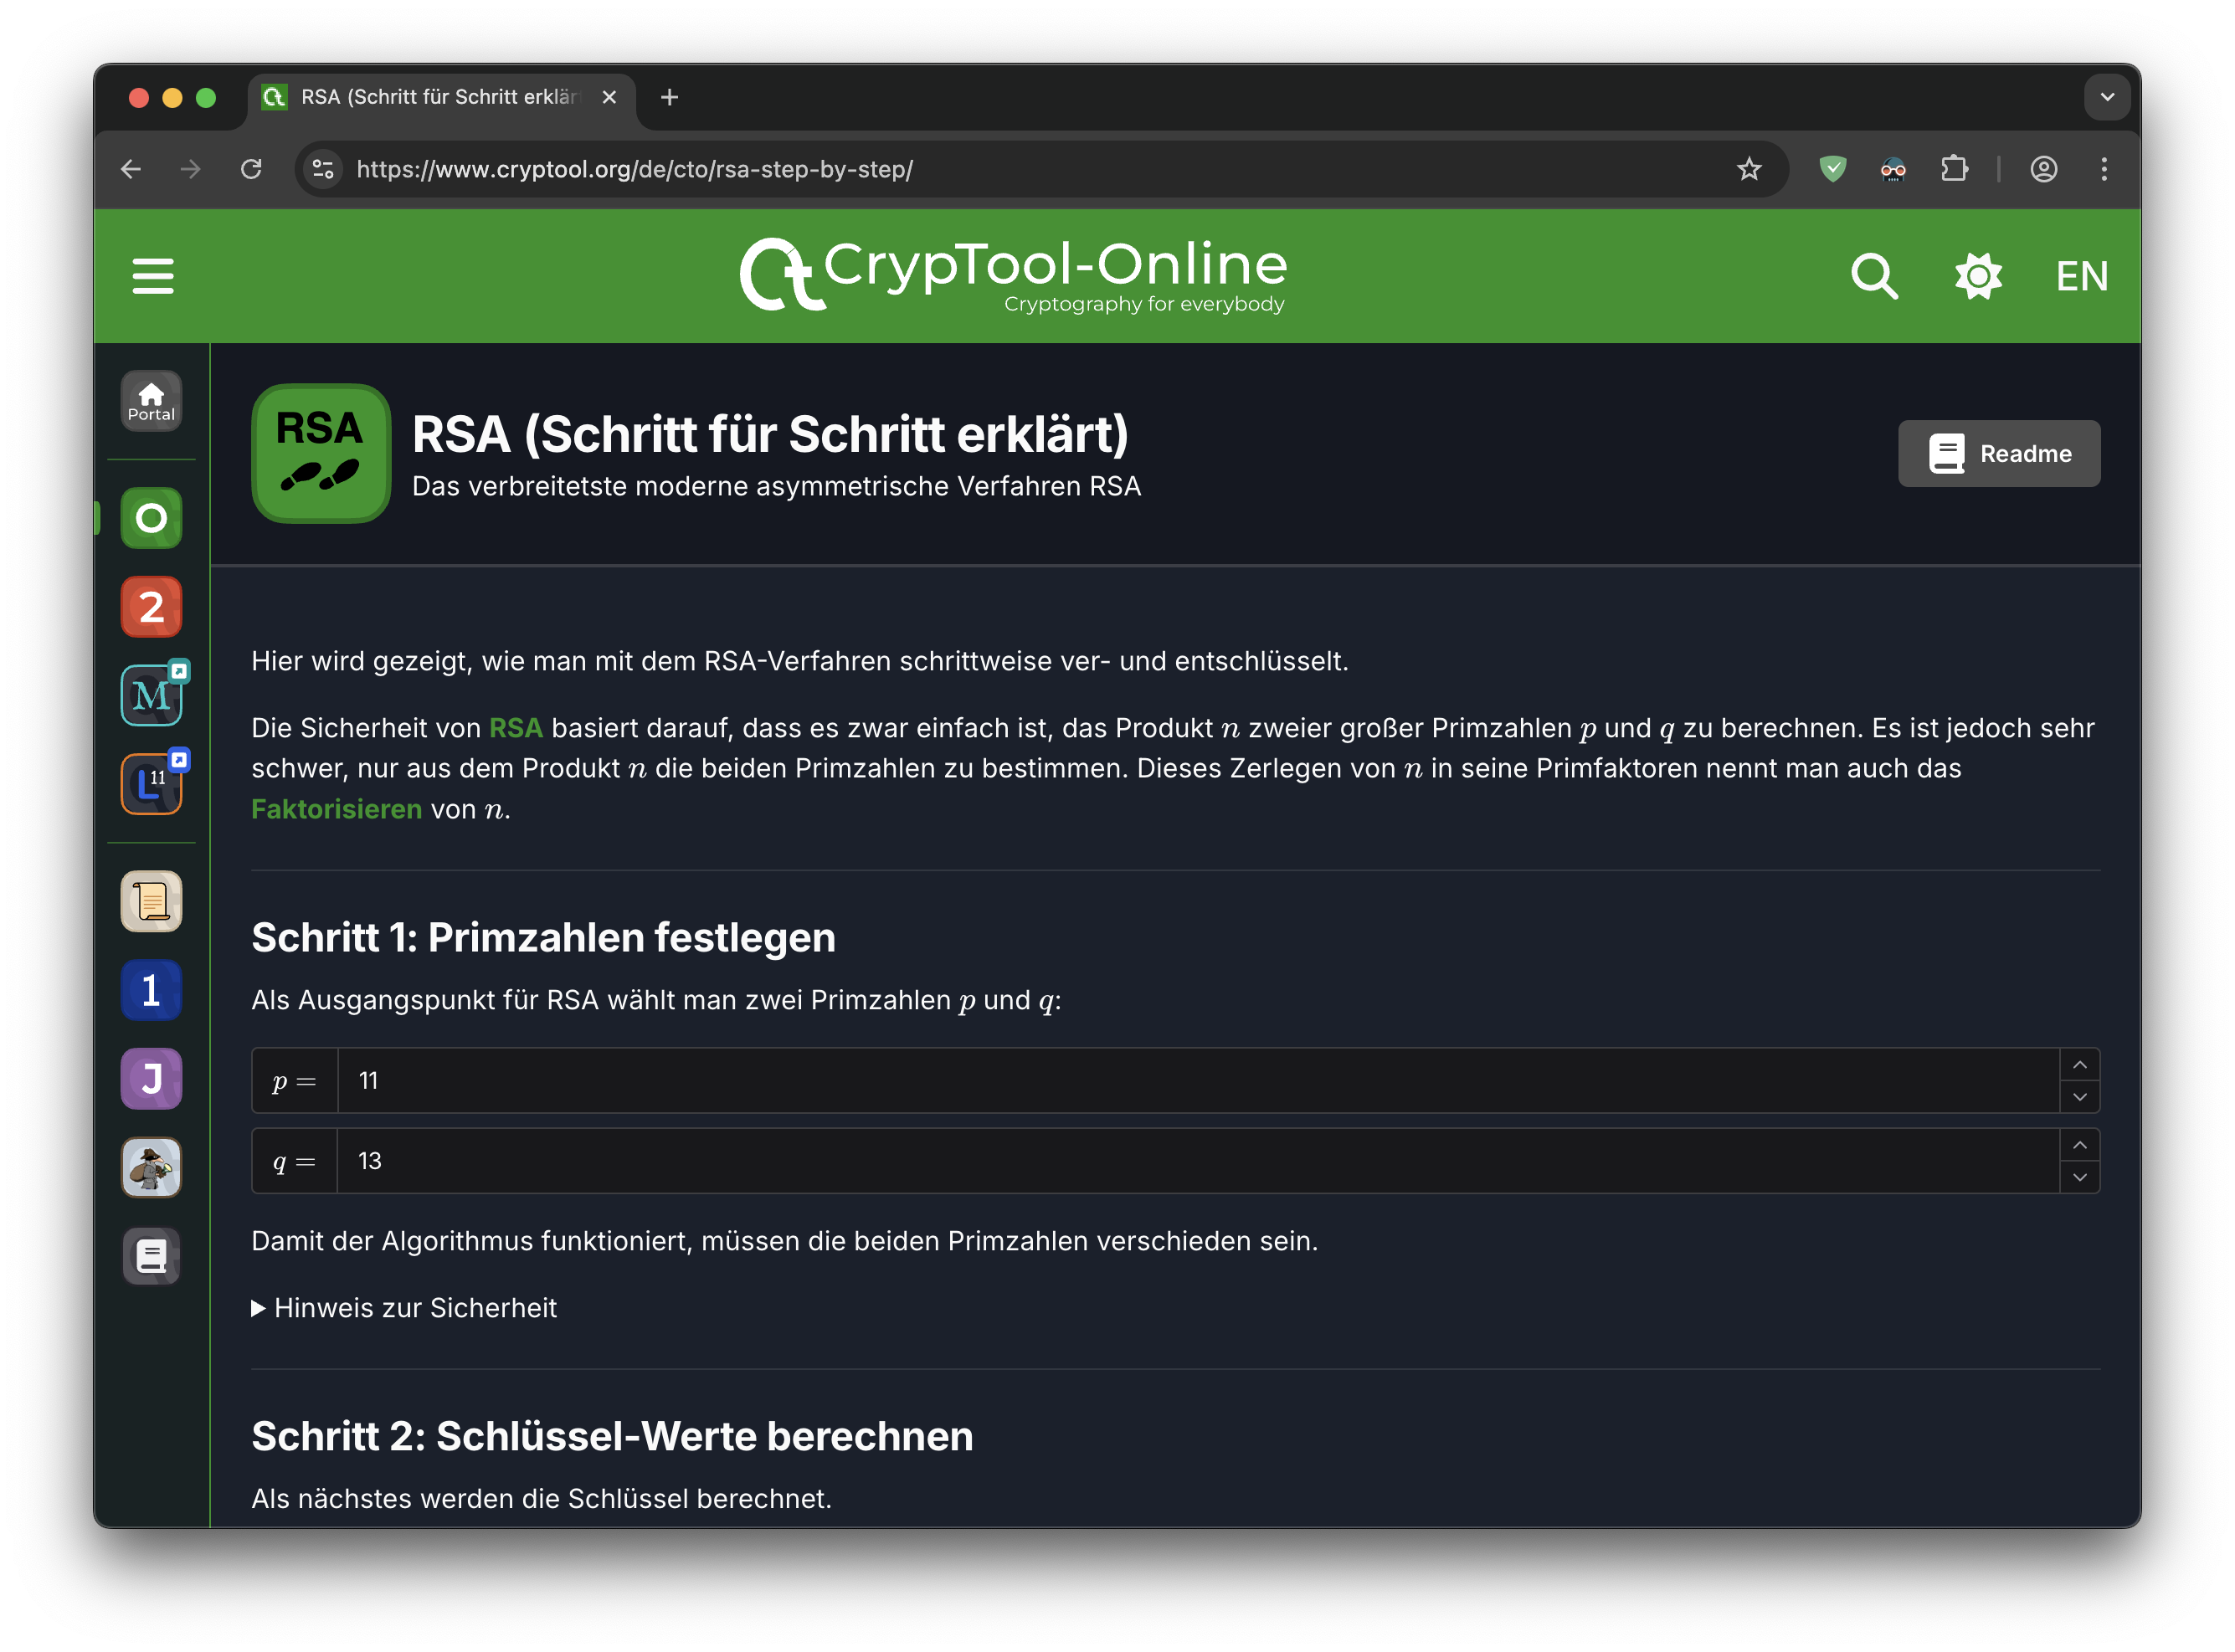The image size is (2235, 1652).
Task: Open the scroll parchment sidebar icon
Action: point(151,901)
